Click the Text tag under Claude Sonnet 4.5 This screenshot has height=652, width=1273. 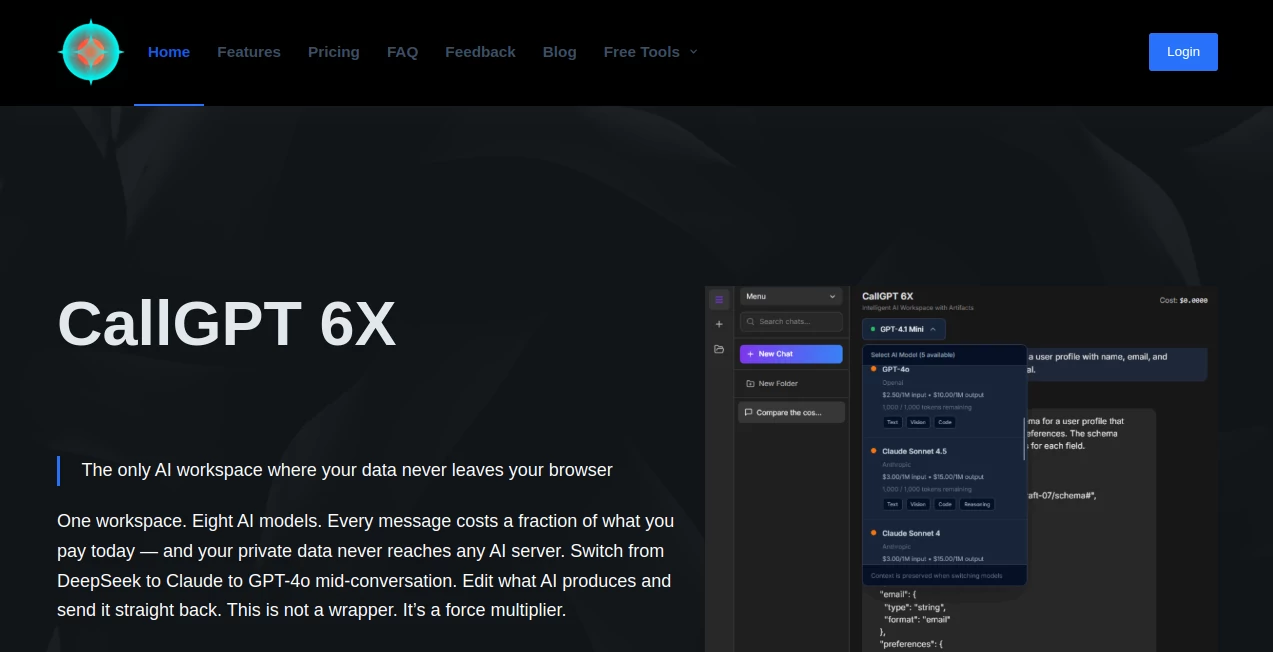[x=892, y=504]
